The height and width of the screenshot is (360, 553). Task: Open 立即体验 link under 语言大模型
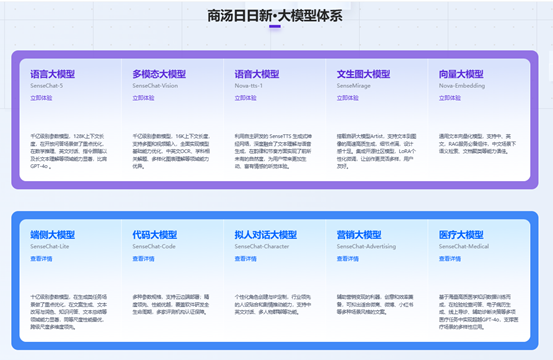point(41,98)
